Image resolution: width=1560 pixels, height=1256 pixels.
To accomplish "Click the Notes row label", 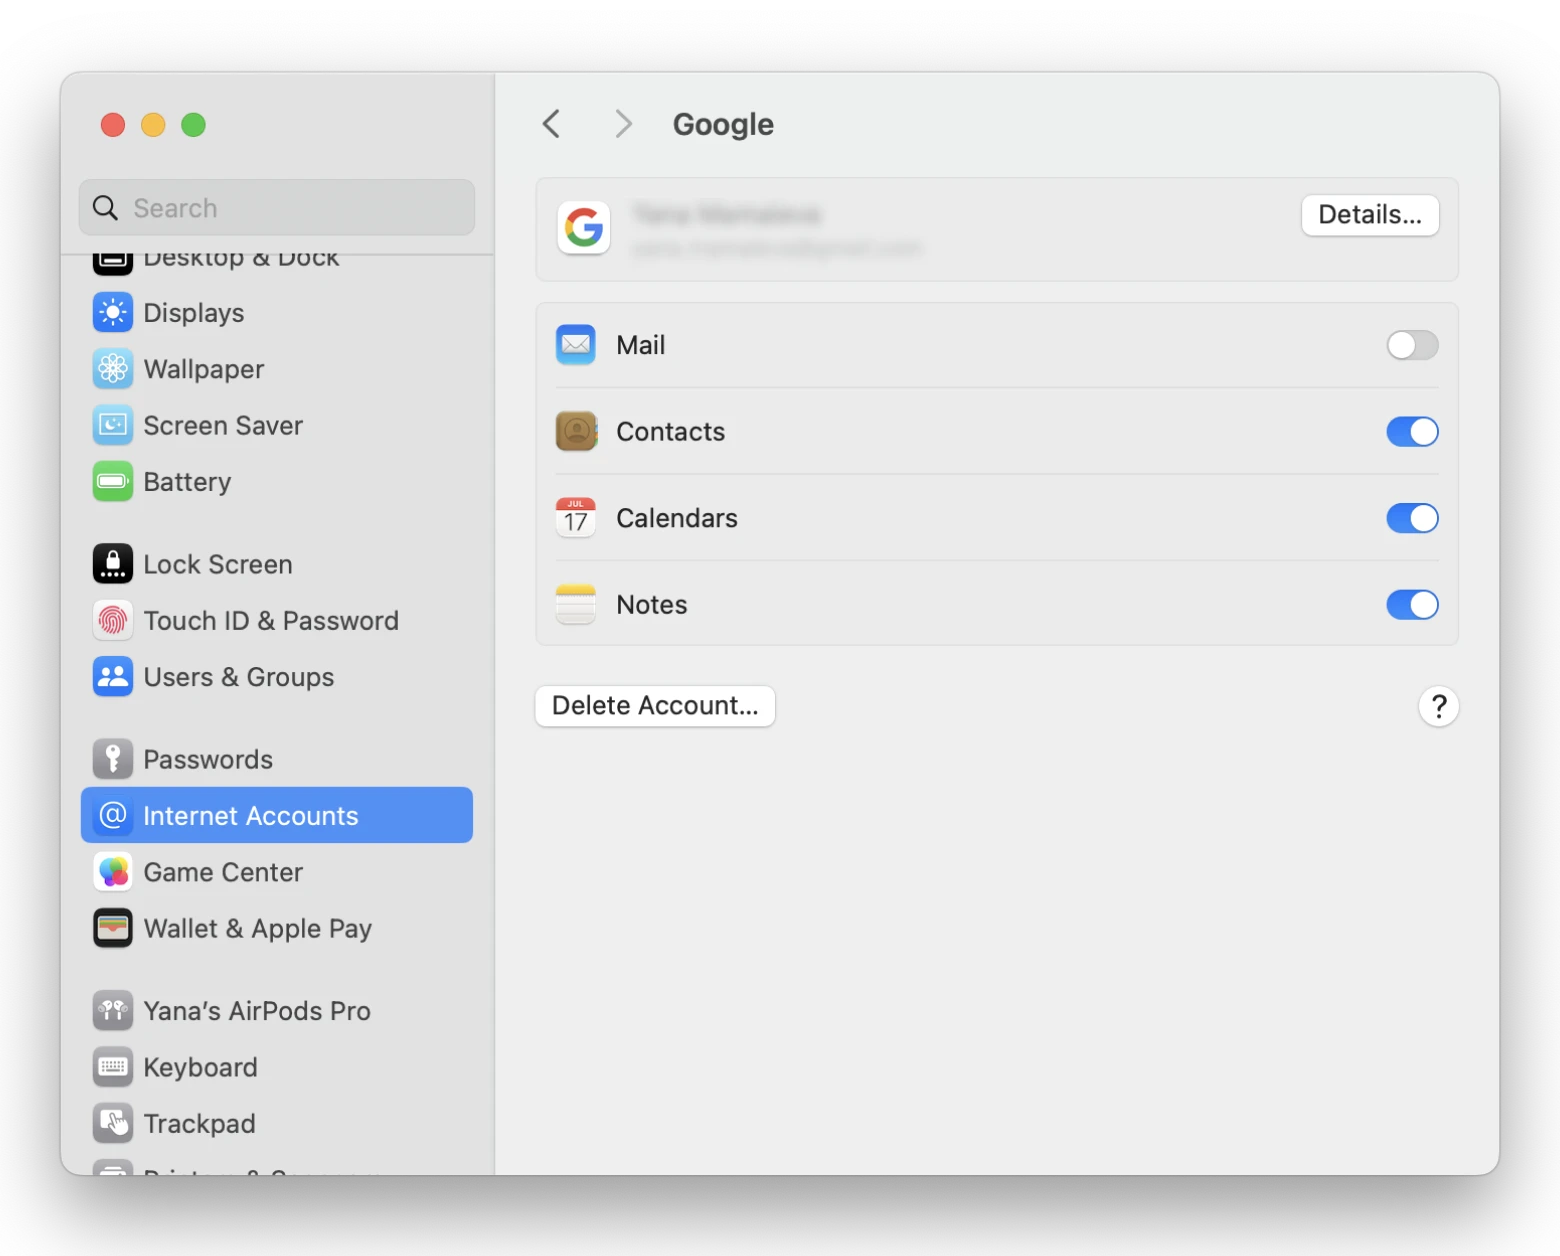I will point(652,605).
